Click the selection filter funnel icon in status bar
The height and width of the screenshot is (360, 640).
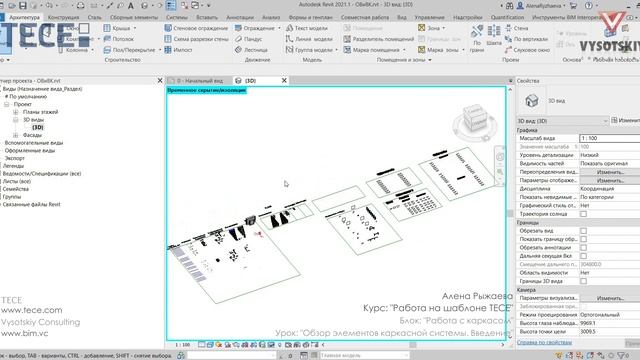coord(621,356)
